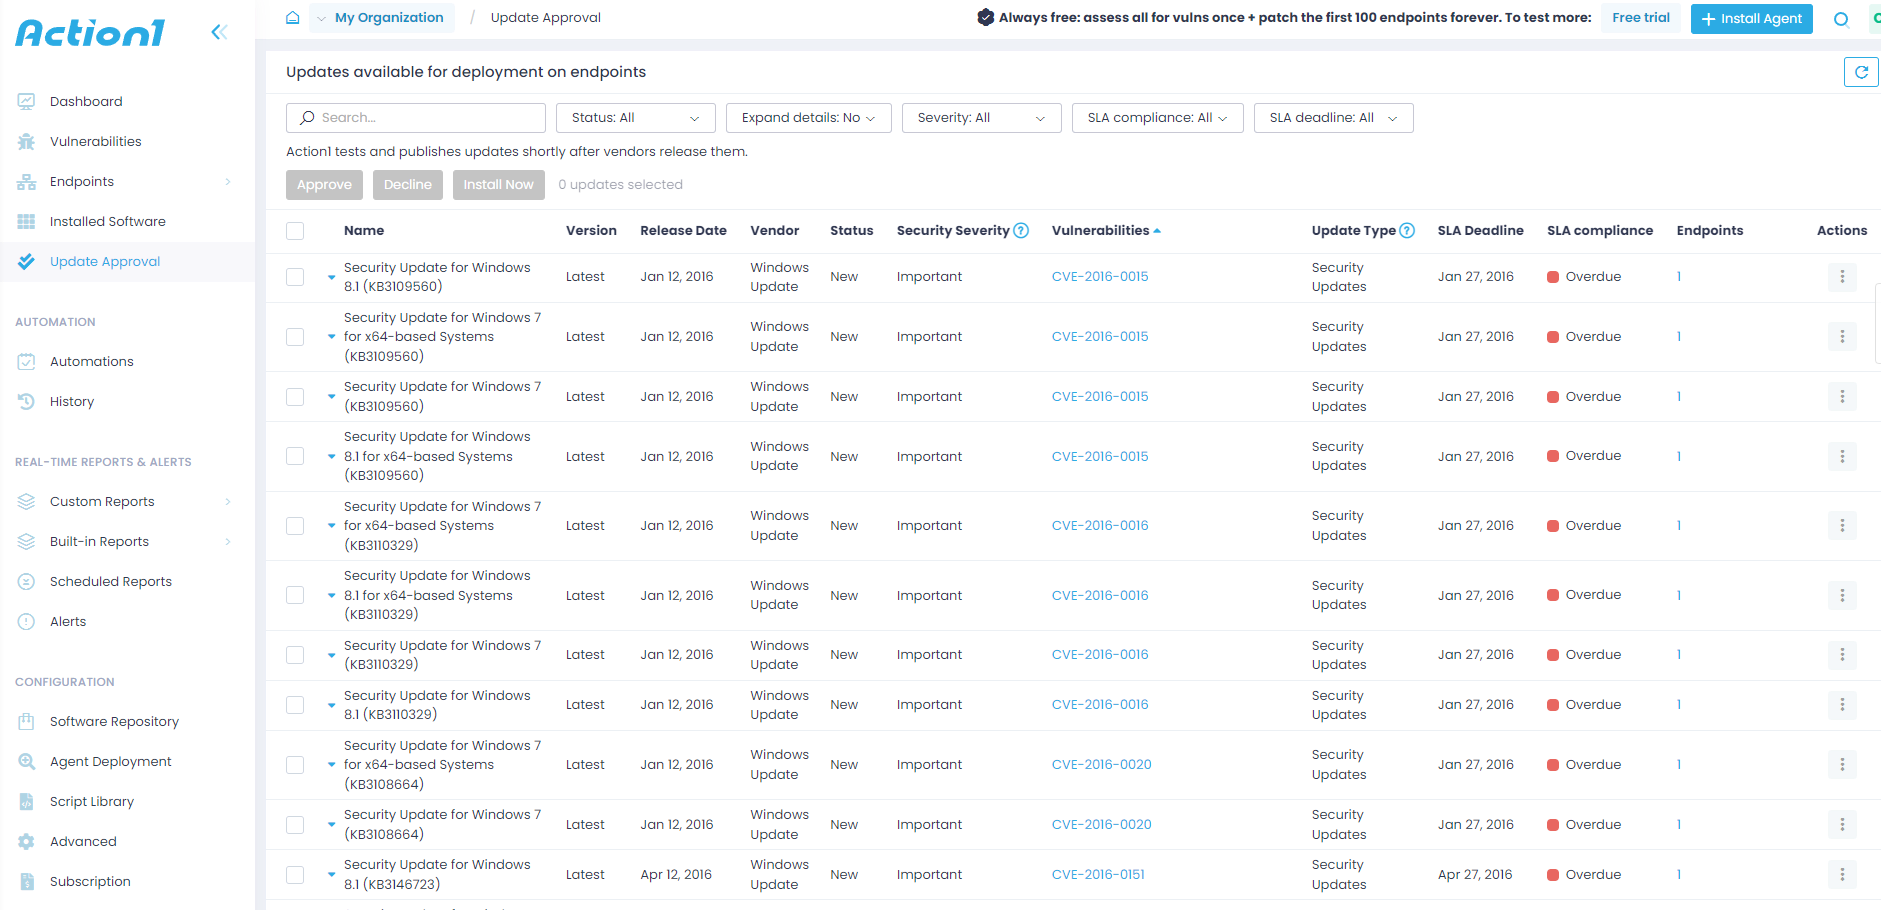1881x910 pixels.
Task: Expand Endpoints sidebar submenu arrow
Action: pos(228,182)
